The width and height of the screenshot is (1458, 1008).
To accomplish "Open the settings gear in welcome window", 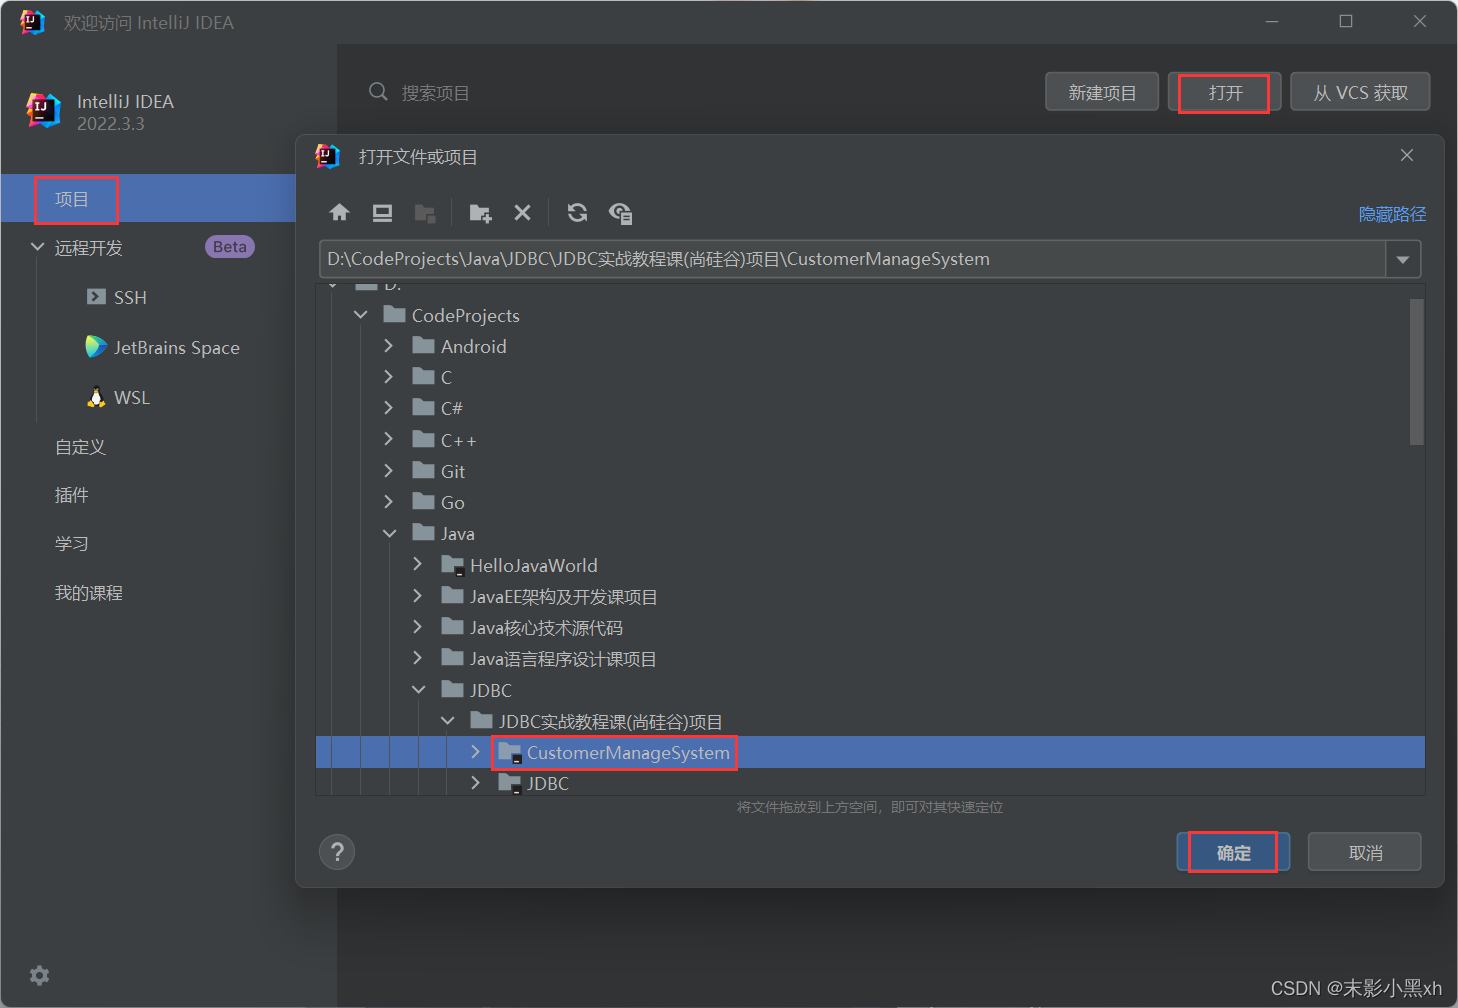I will coord(40,975).
